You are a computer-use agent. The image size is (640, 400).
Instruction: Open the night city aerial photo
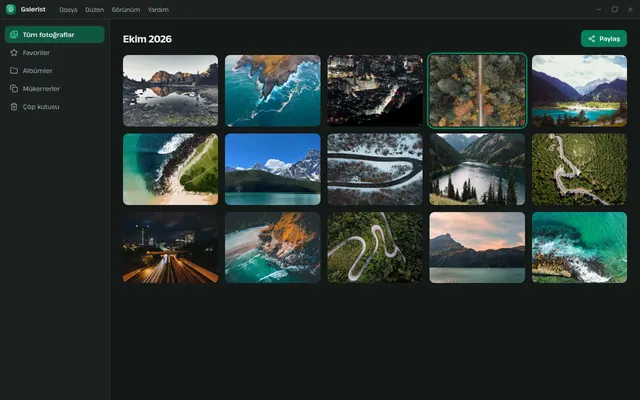pyautogui.click(x=375, y=91)
